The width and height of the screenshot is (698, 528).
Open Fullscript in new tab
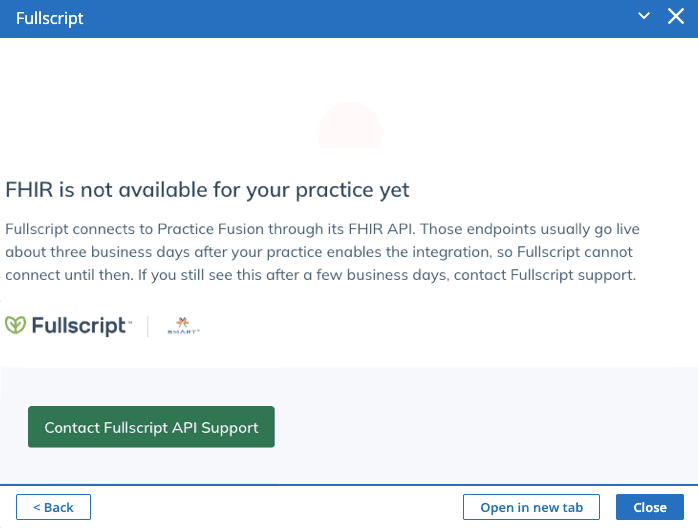click(531, 507)
